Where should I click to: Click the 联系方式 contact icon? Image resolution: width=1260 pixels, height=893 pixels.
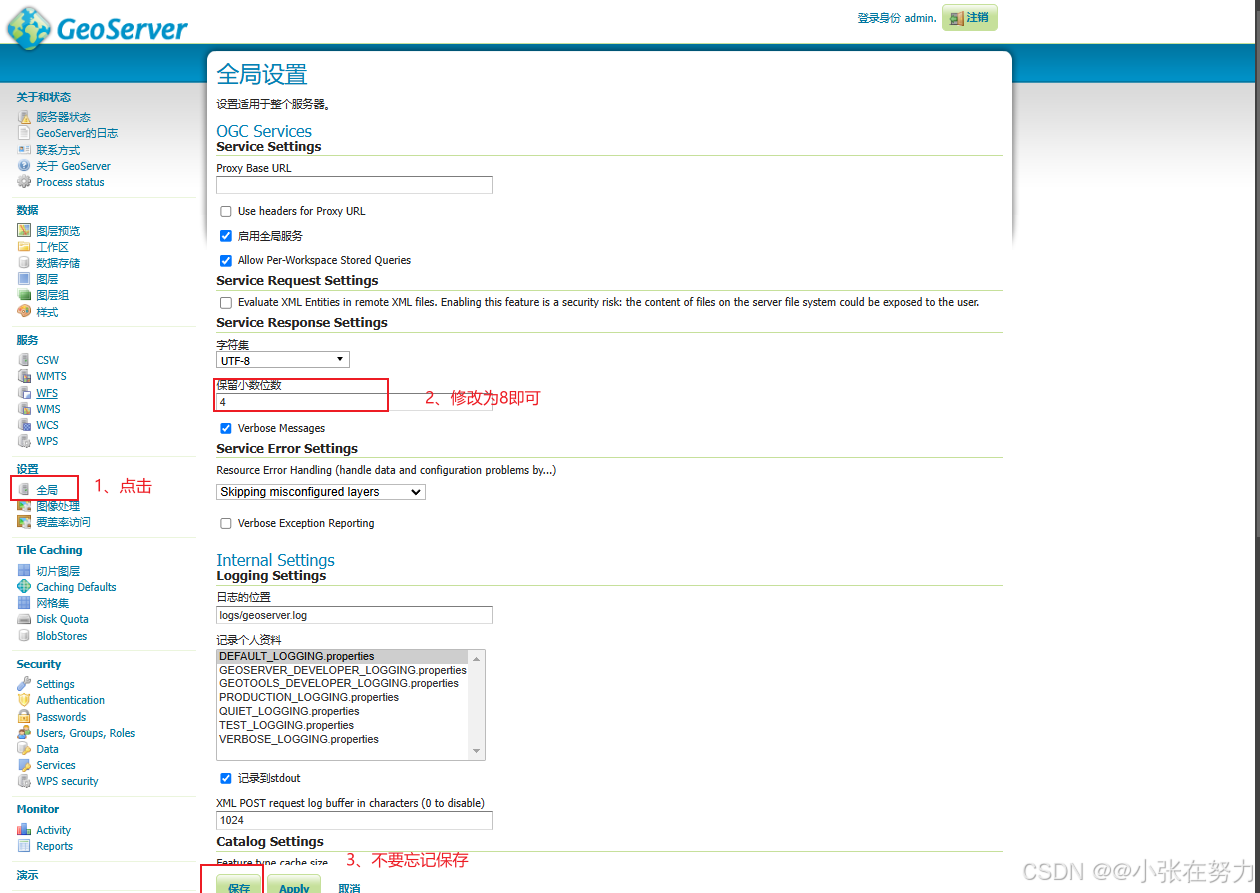tap(24, 149)
